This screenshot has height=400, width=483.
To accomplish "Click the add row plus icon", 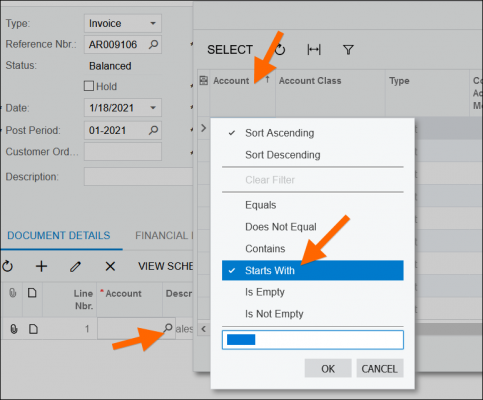I will (x=42, y=266).
